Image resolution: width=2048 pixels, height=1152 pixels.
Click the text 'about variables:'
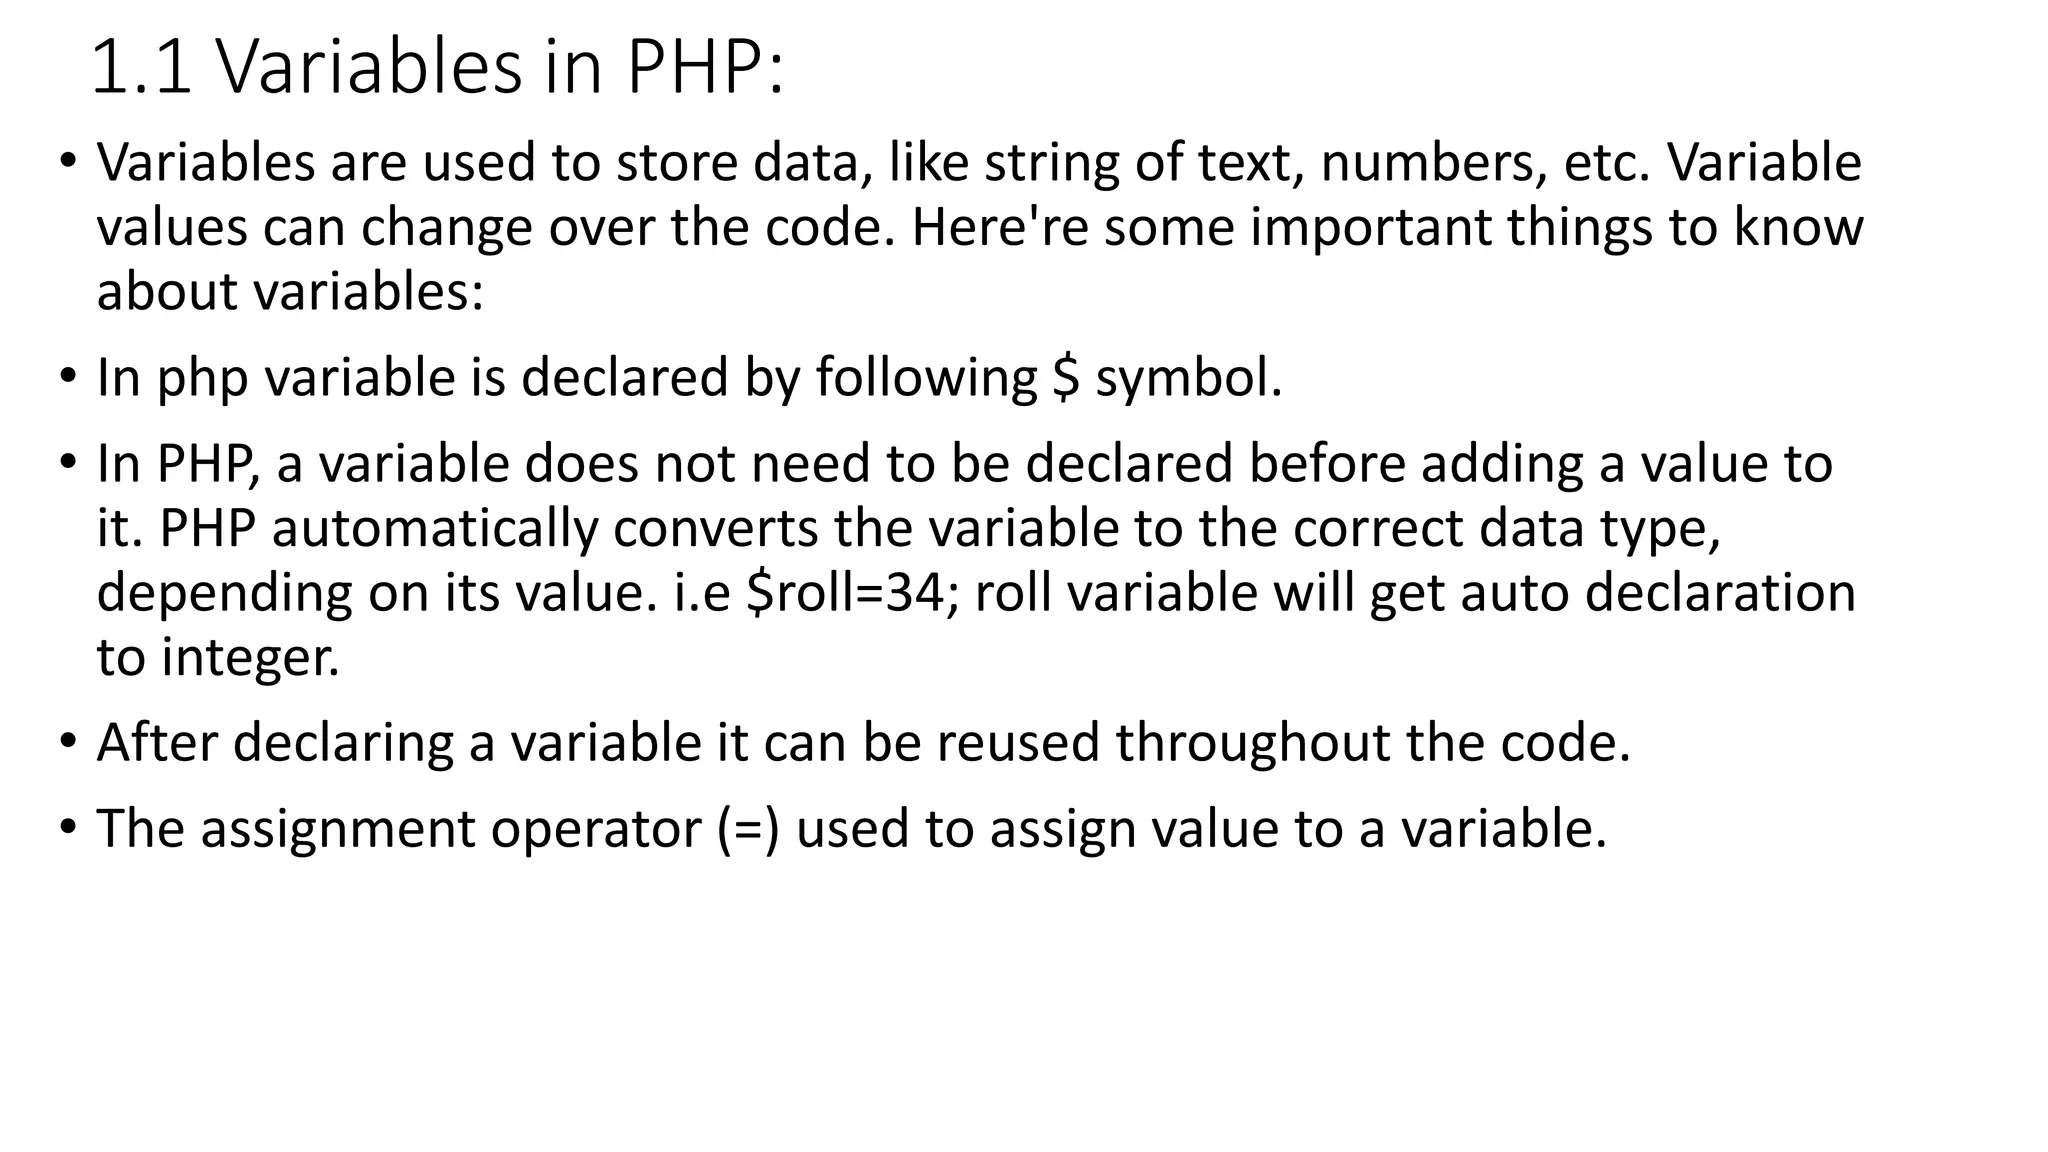[290, 292]
